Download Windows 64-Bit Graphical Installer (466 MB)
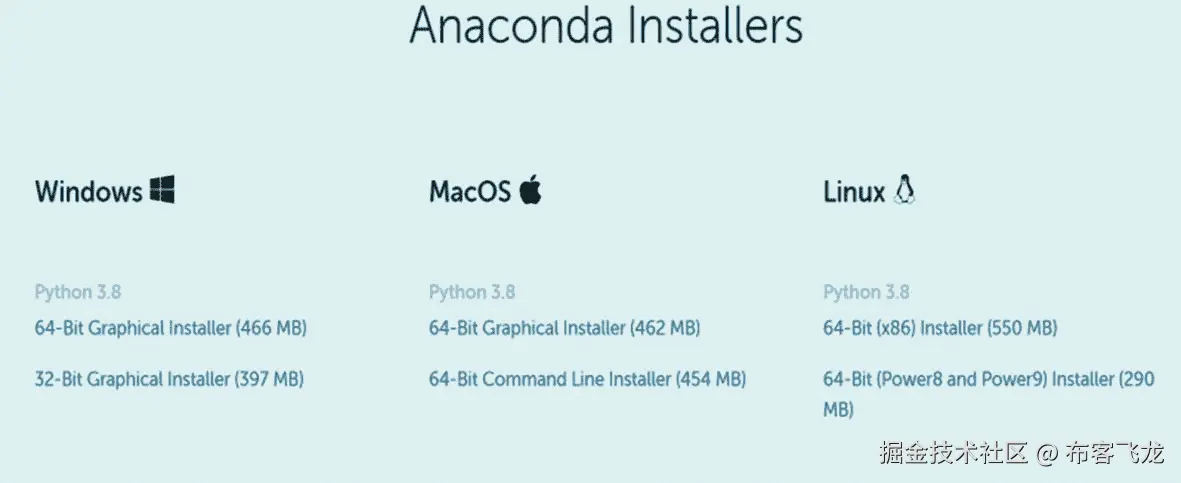The height and width of the screenshot is (483, 1181). point(171,329)
